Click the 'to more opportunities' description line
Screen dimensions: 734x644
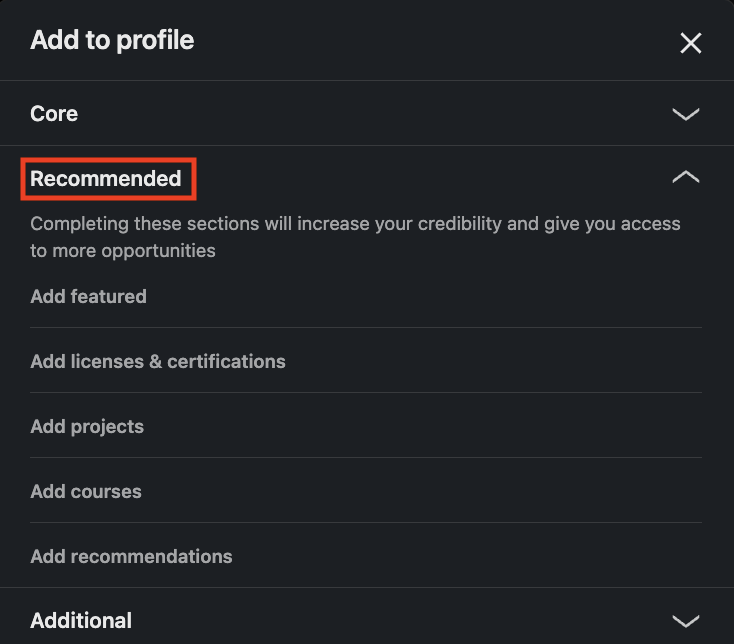tap(123, 251)
